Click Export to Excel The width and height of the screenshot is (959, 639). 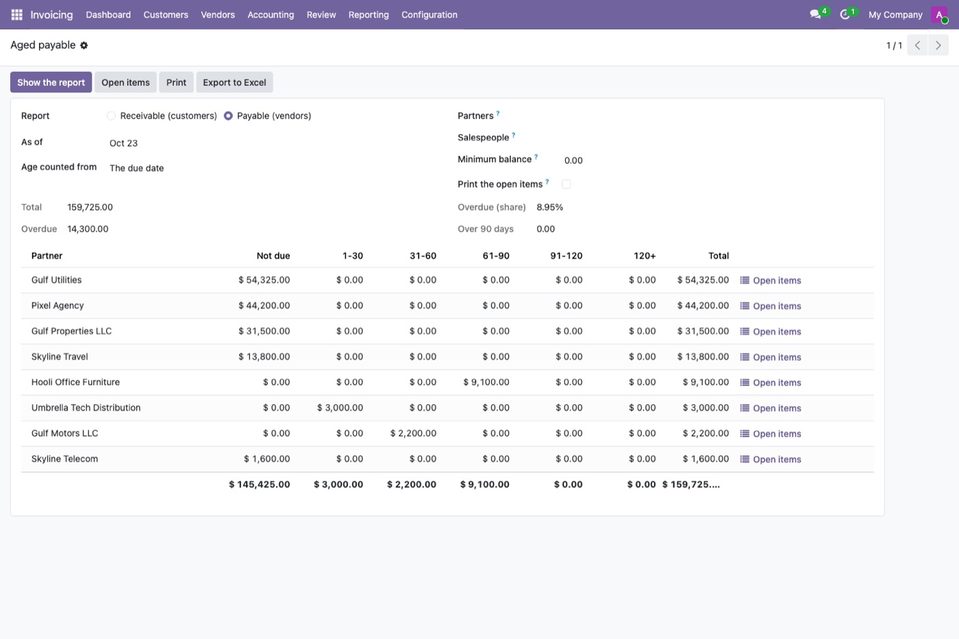(234, 83)
